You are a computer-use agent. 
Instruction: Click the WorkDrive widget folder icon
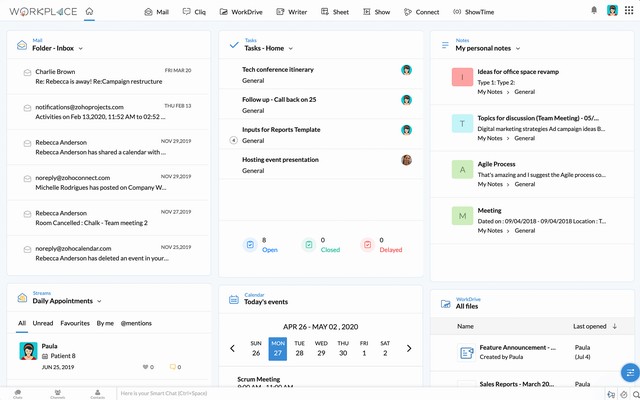point(445,304)
